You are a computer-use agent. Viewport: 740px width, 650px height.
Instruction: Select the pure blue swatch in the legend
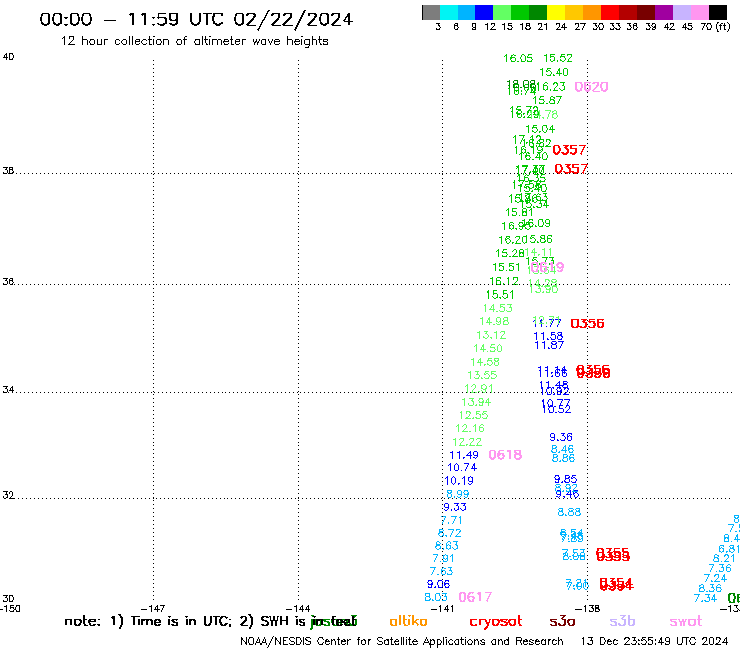[484, 12]
